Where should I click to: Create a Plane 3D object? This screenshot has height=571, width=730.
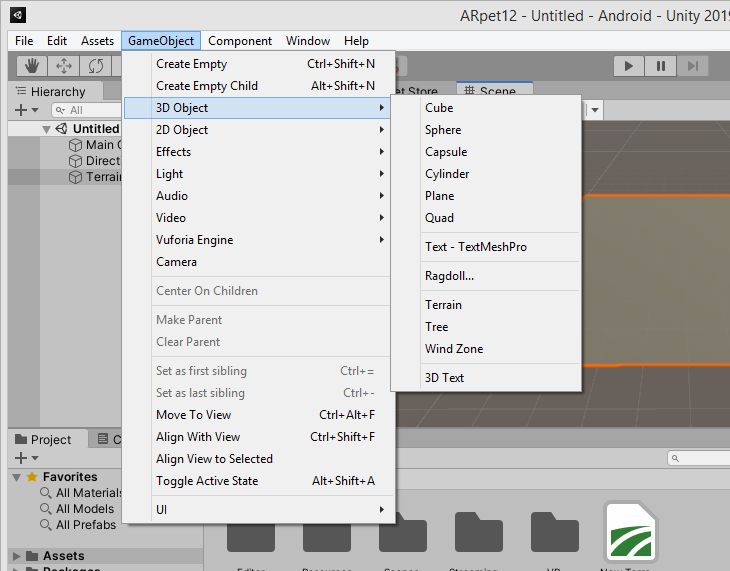tap(486, 196)
